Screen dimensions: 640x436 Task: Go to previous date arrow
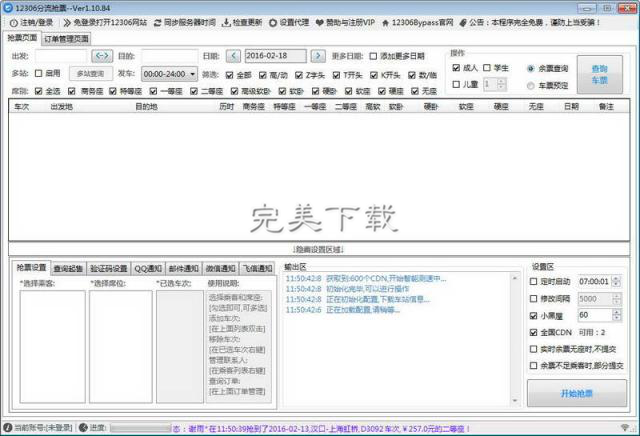233,56
